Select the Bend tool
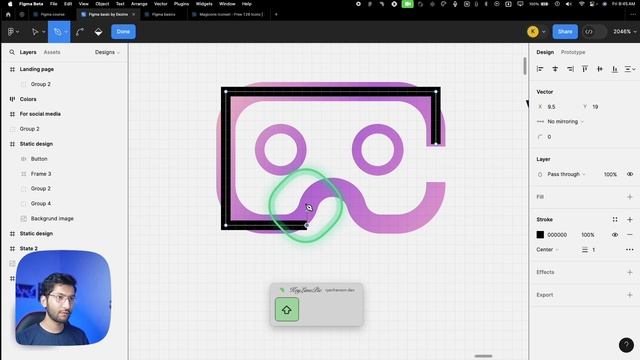This screenshot has width=640, height=360. 80,31
